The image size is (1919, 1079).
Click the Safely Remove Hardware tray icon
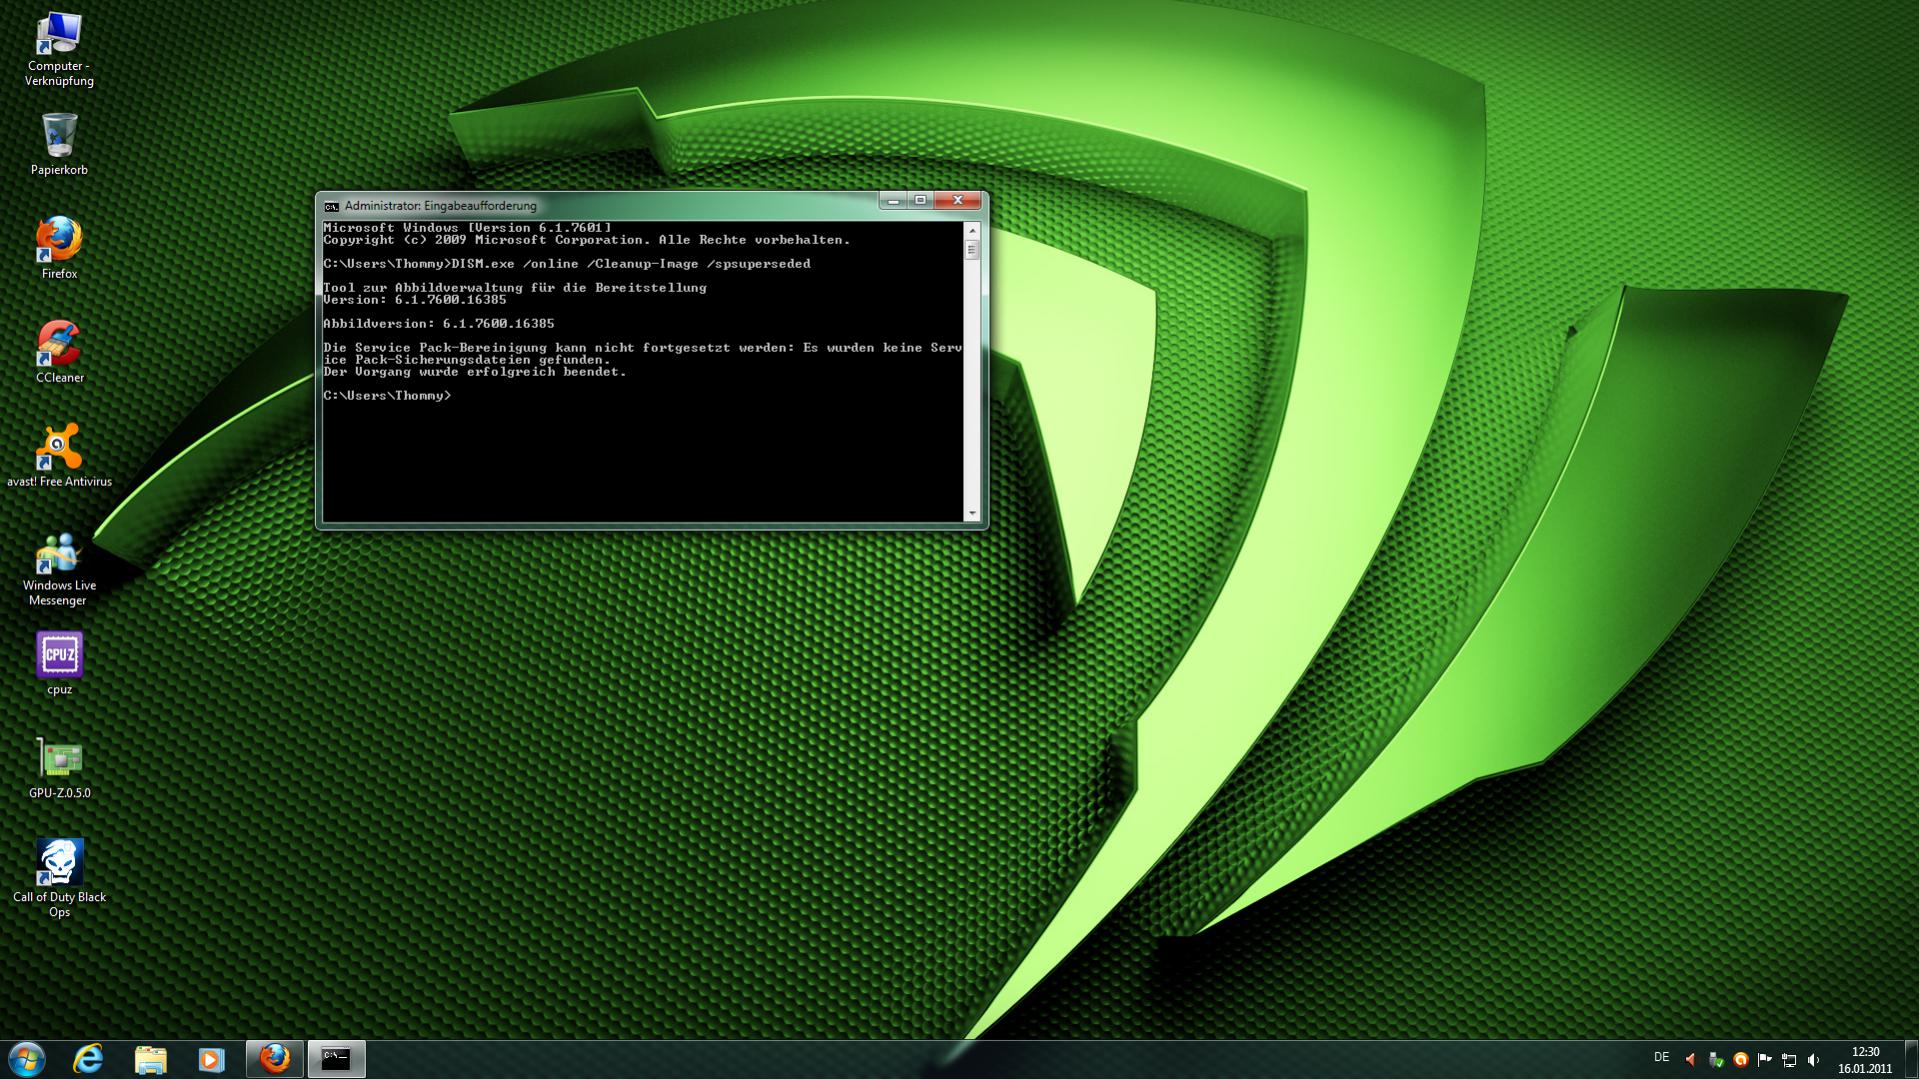tap(1716, 1059)
